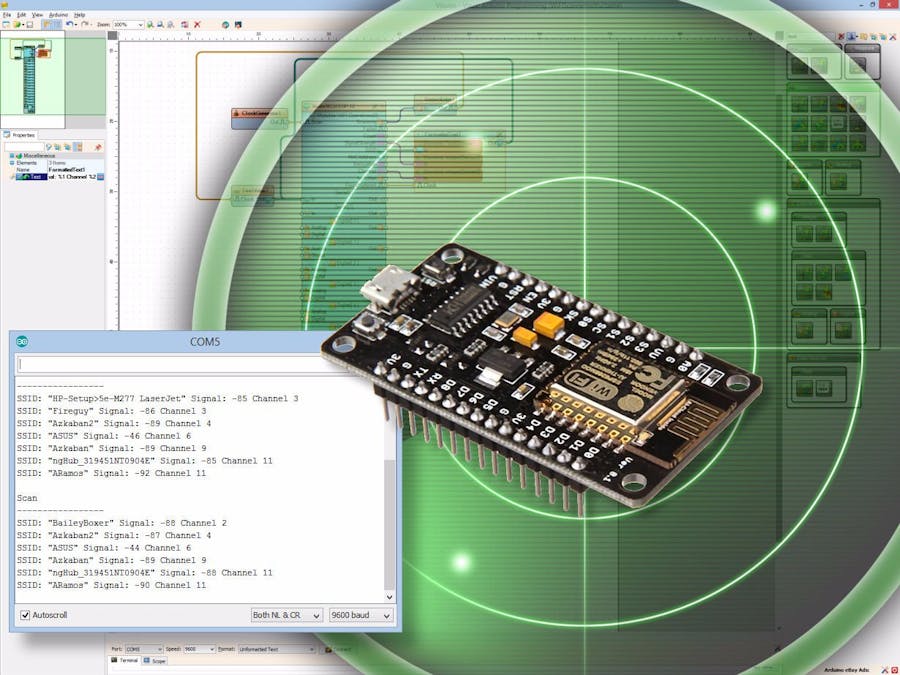Collapse the Elements group showing 3 Items

[11, 162]
